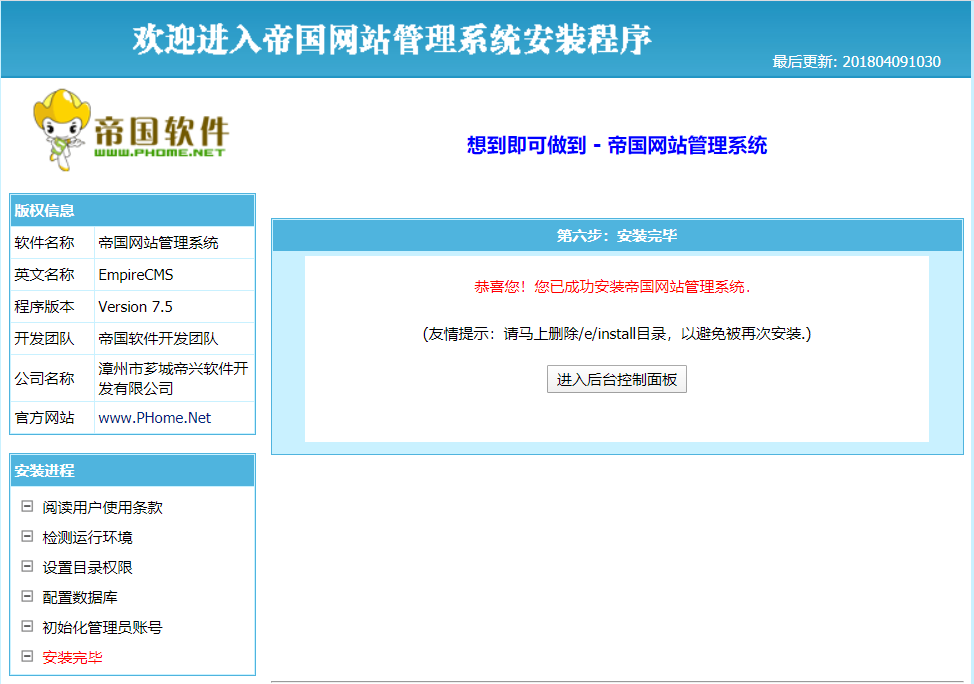The width and height of the screenshot is (974, 684).
Task: Click the 软件名称 label cell
Action: pos(52,243)
